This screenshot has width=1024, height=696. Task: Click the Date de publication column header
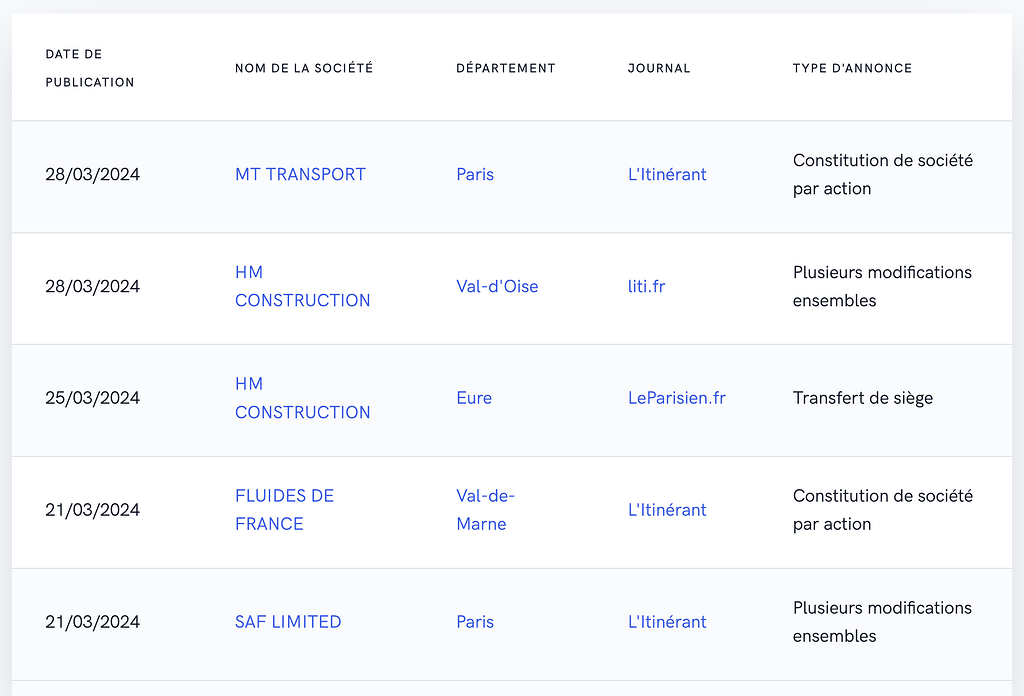[x=89, y=68]
